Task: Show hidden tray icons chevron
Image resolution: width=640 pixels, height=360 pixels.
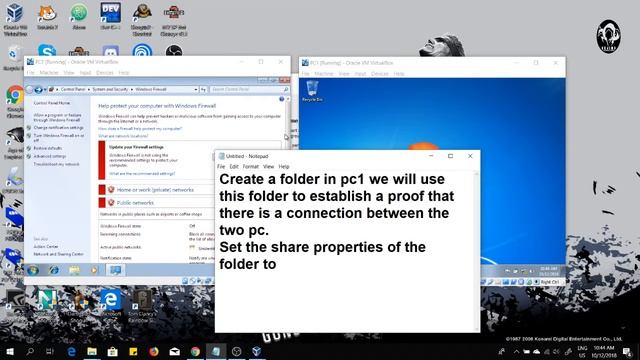Action: [x=516, y=351]
